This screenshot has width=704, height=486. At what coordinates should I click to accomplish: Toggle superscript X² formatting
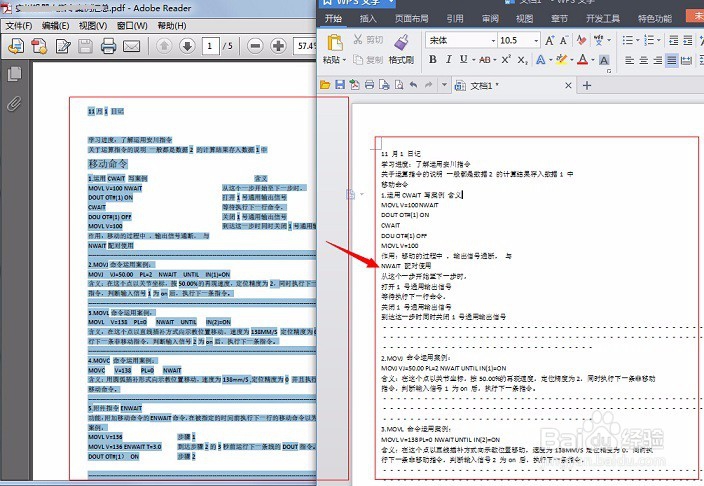(x=506, y=59)
